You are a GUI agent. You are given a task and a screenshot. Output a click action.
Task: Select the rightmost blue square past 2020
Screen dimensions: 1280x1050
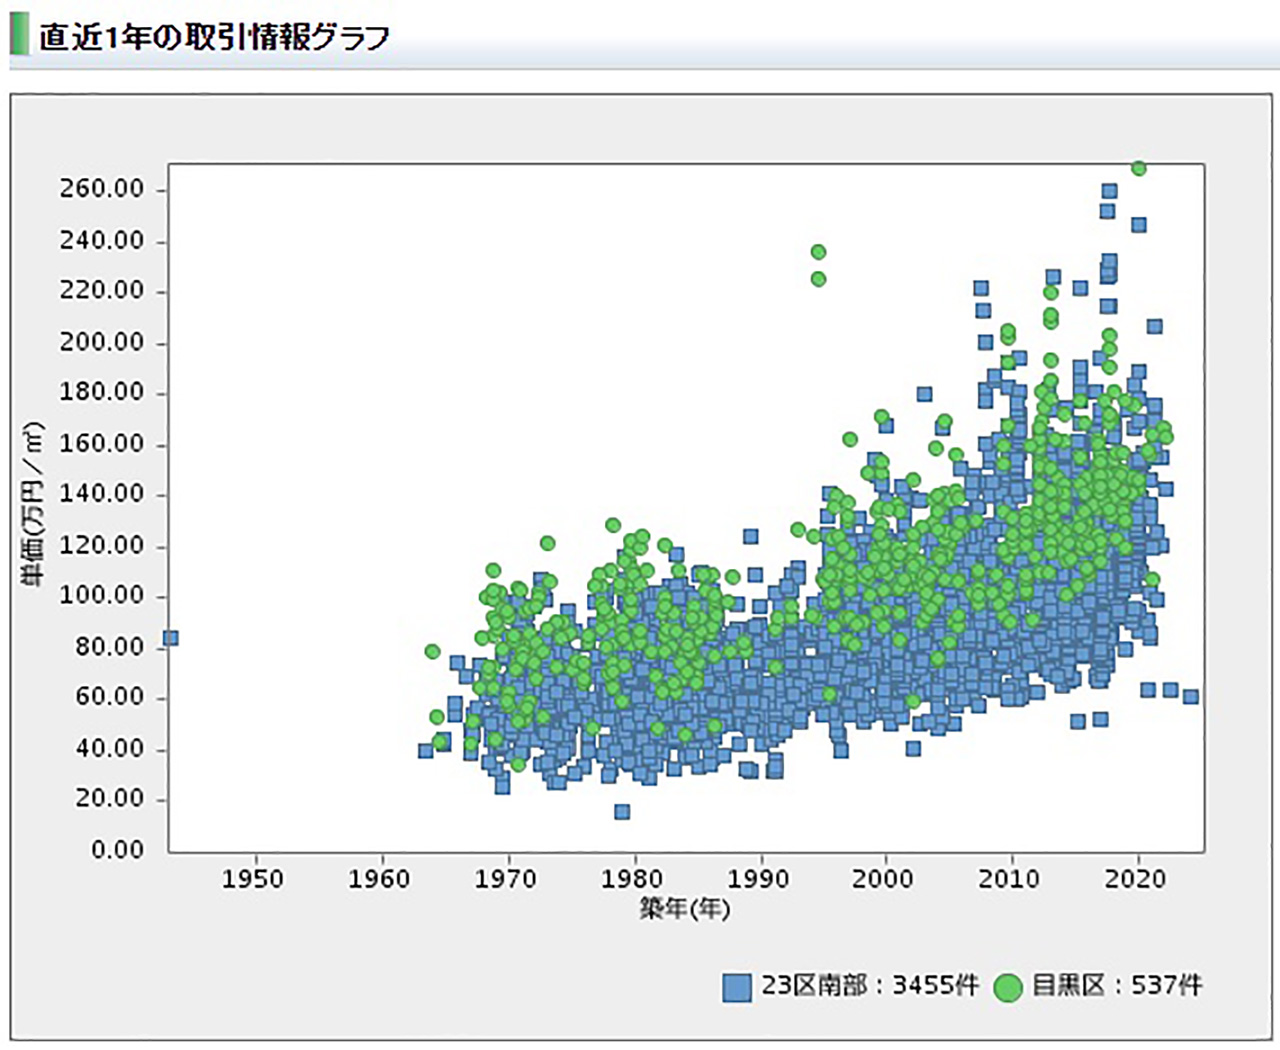(x=1191, y=696)
